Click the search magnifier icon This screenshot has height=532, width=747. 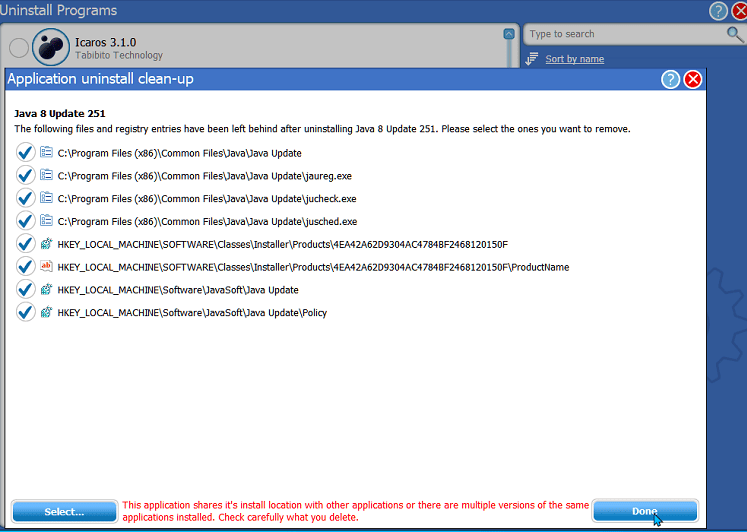(734, 34)
